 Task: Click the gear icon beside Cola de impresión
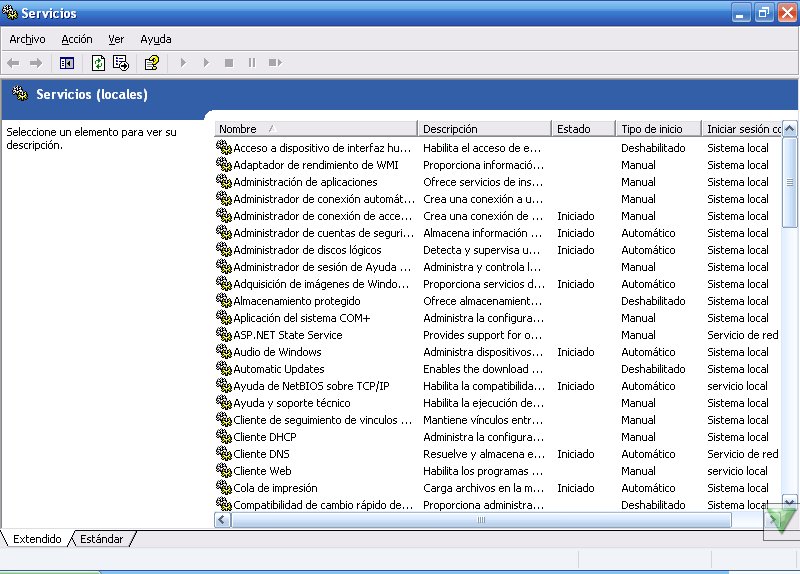click(223, 488)
